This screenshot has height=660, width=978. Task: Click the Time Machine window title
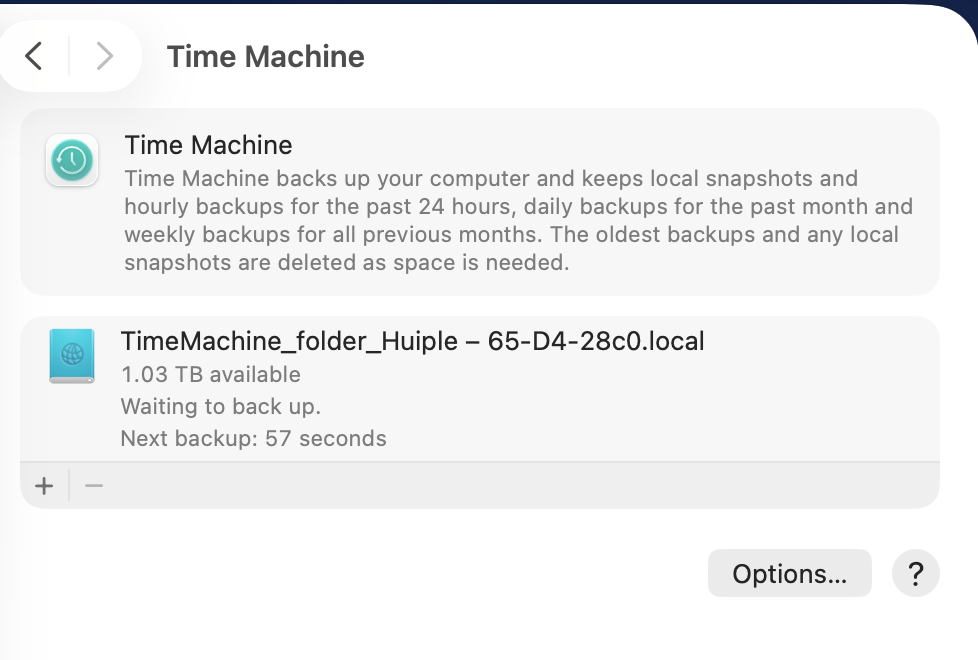pyautogui.click(x=265, y=56)
